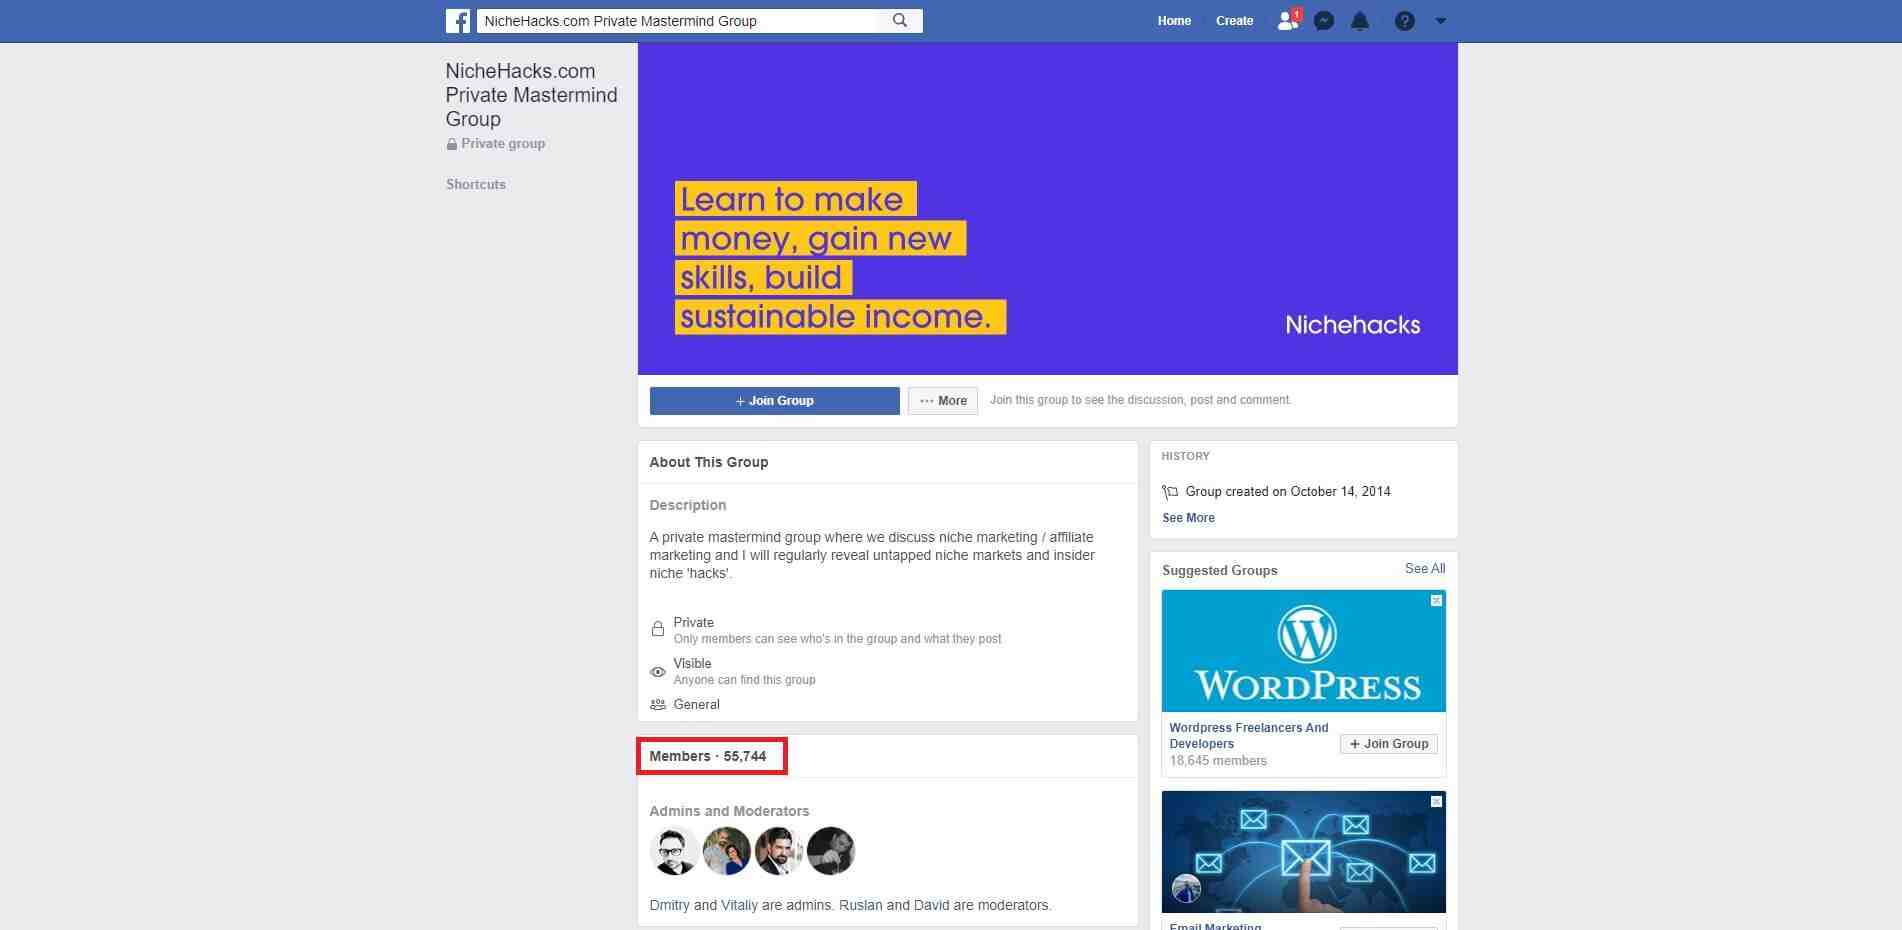Screen dimensions: 1902x930
Task: Click the flag icon beside Group created
Action: click(1170, 492)
